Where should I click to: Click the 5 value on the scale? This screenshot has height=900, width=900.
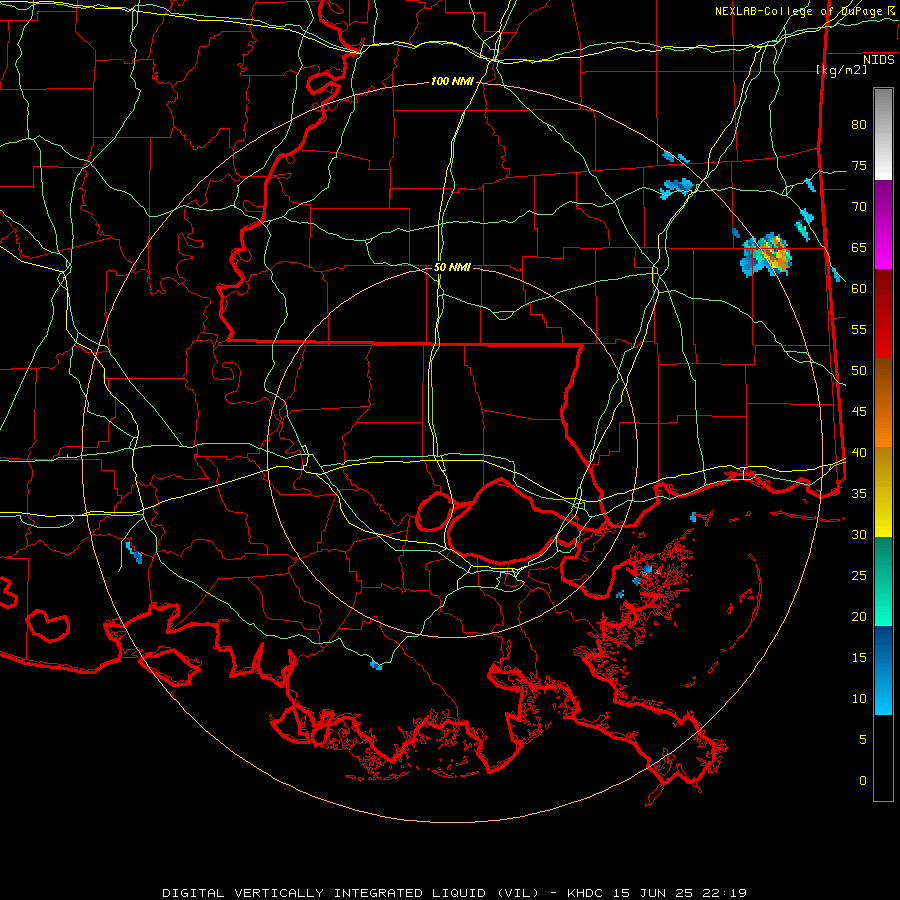point(863,740)
